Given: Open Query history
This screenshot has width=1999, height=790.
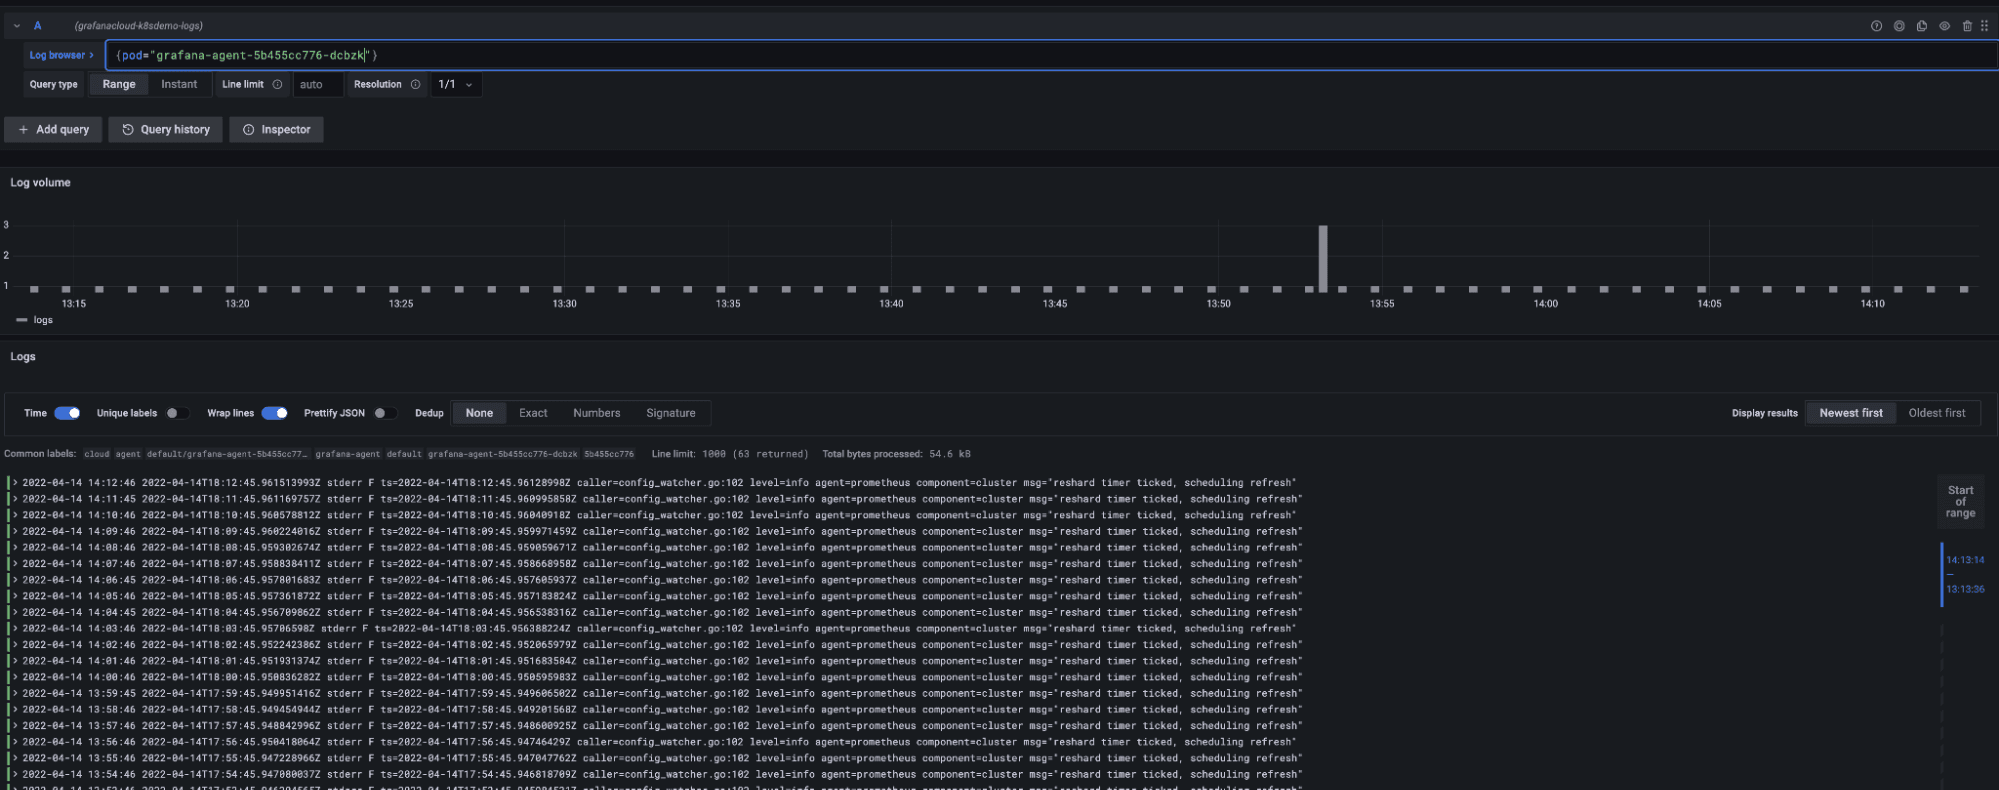Looking at the screenshot, I should [166, 129].
